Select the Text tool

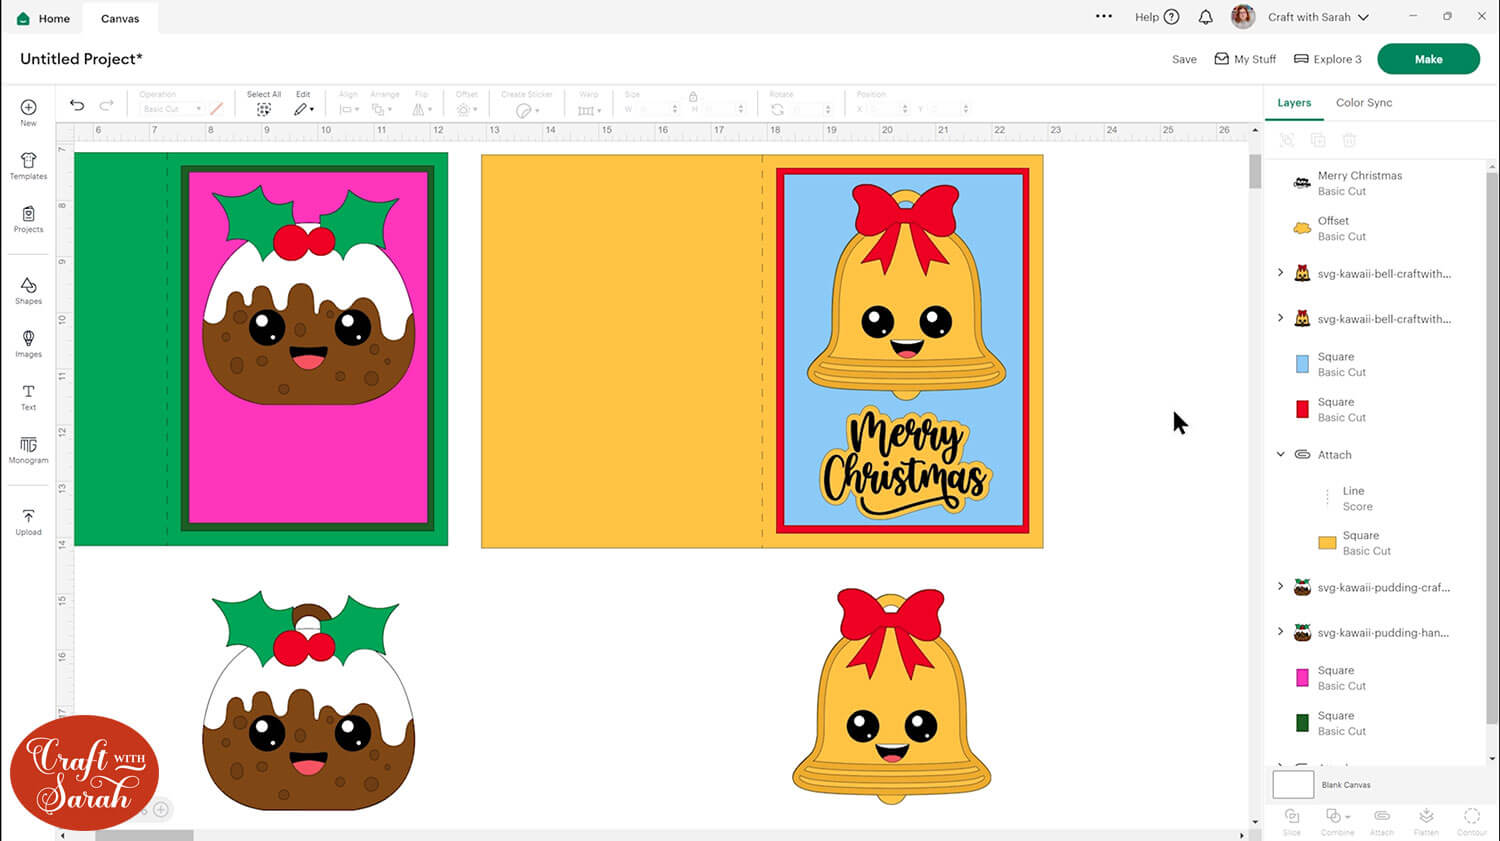point(28,397)
